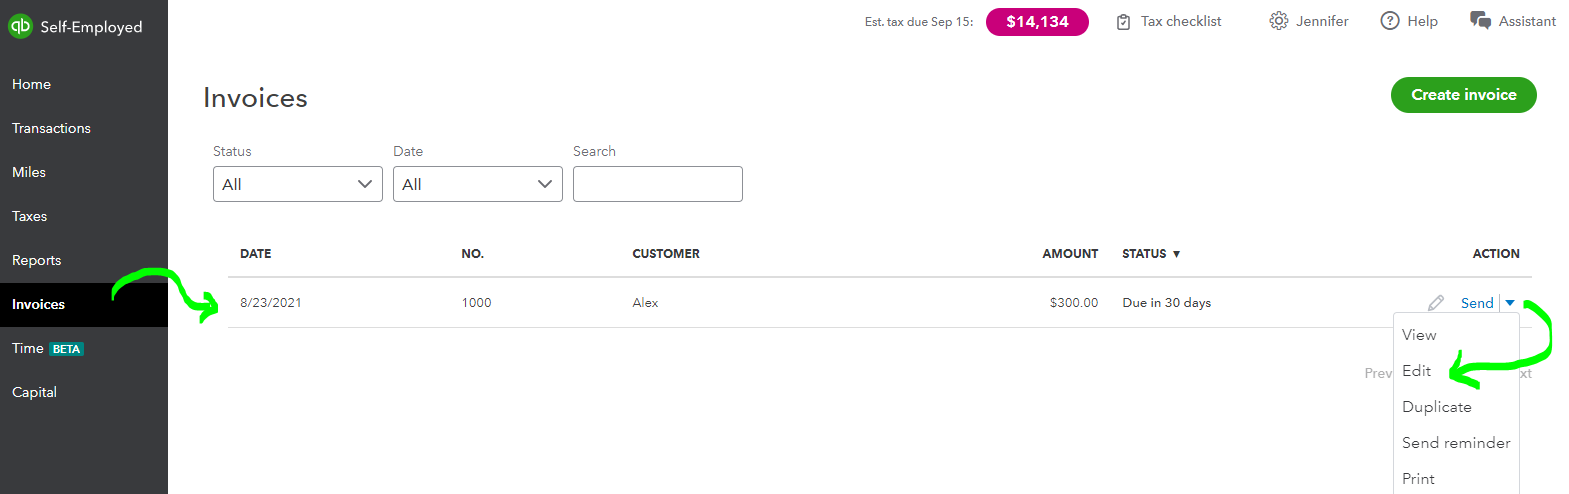Expand the Date filter dropdown
This screenshot has width=1569, height=494.
tap(478, 184)
